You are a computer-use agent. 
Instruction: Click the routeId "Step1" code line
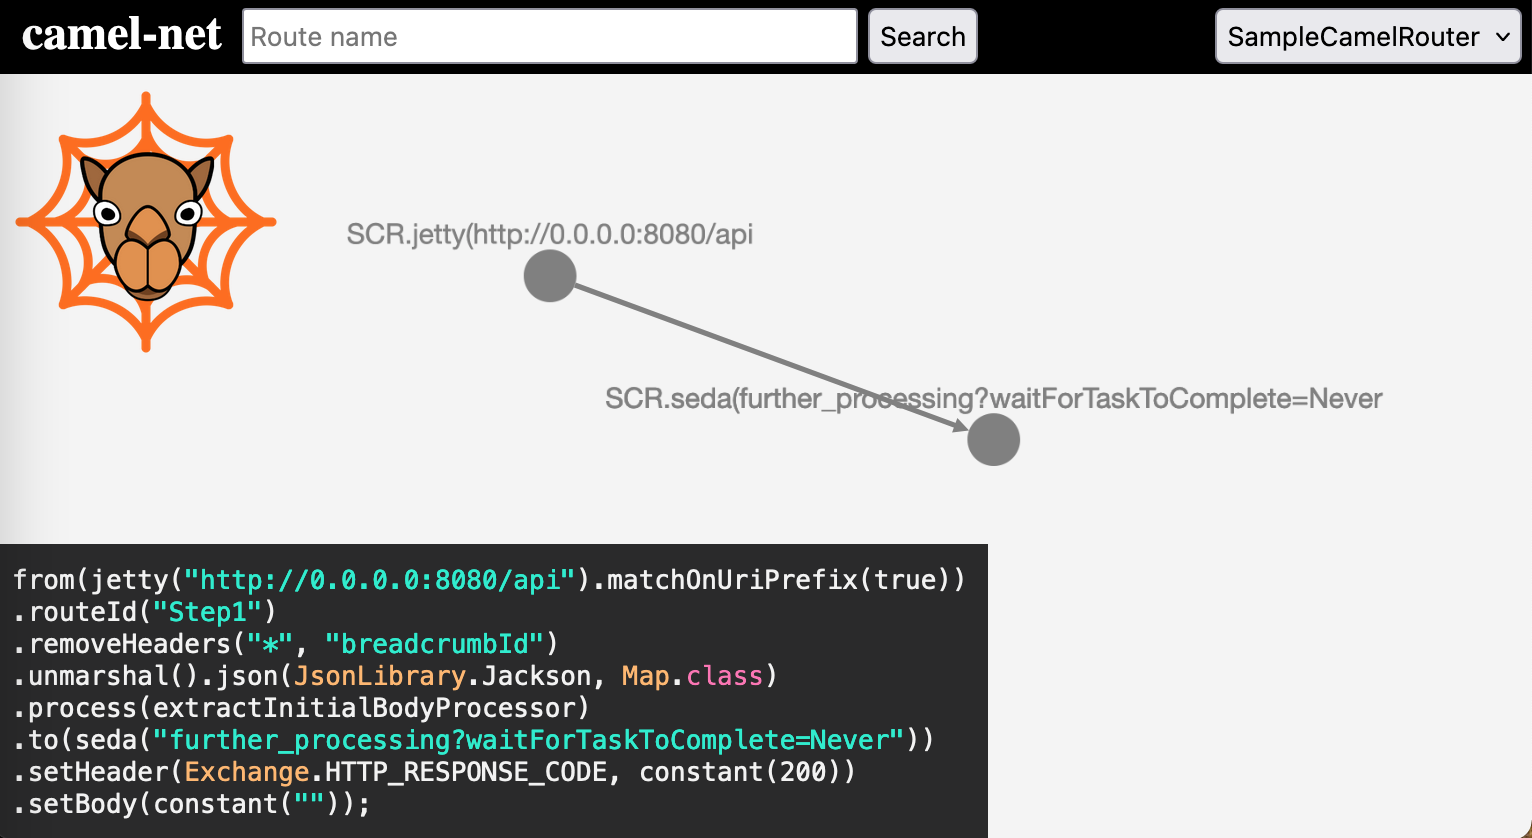tap(144, 612)
